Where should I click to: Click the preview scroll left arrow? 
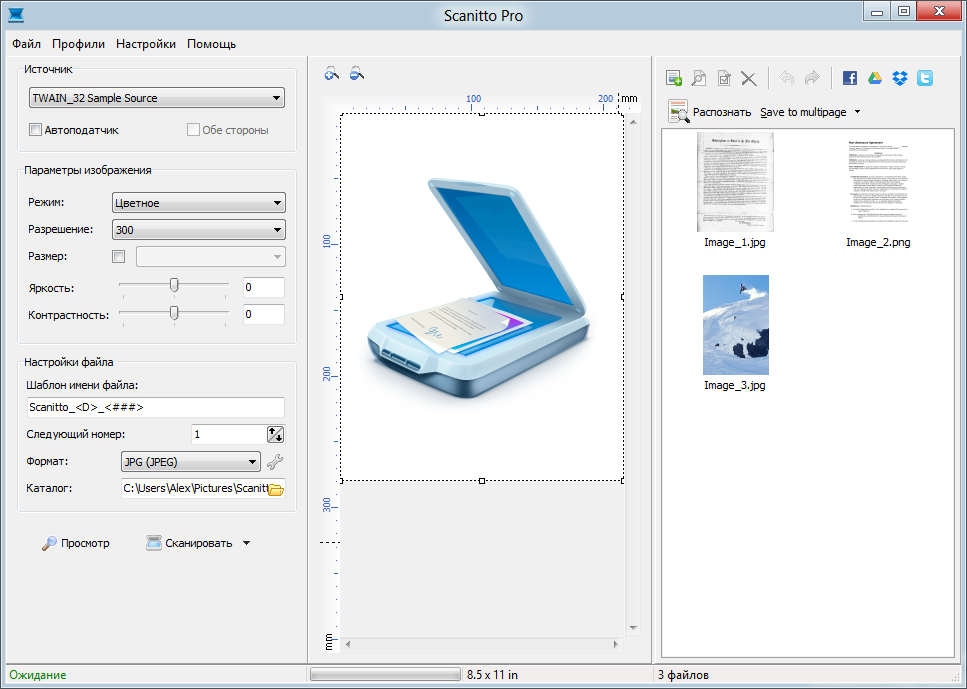[x=348, y=645]
